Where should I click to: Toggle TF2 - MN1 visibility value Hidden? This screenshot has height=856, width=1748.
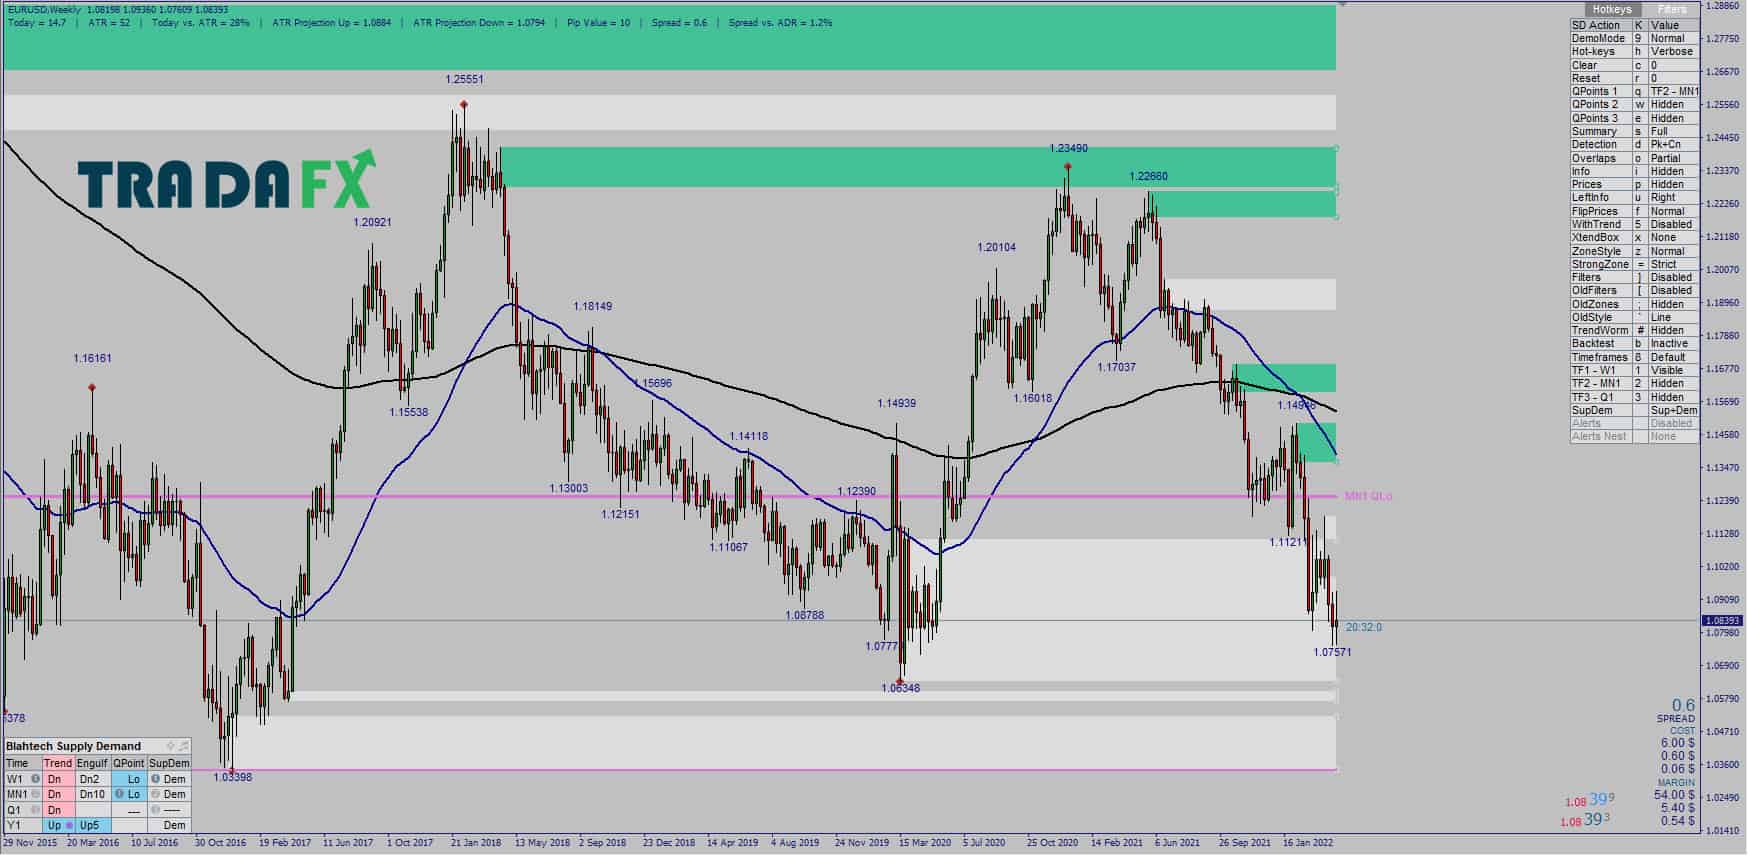tap(1673, 383)
